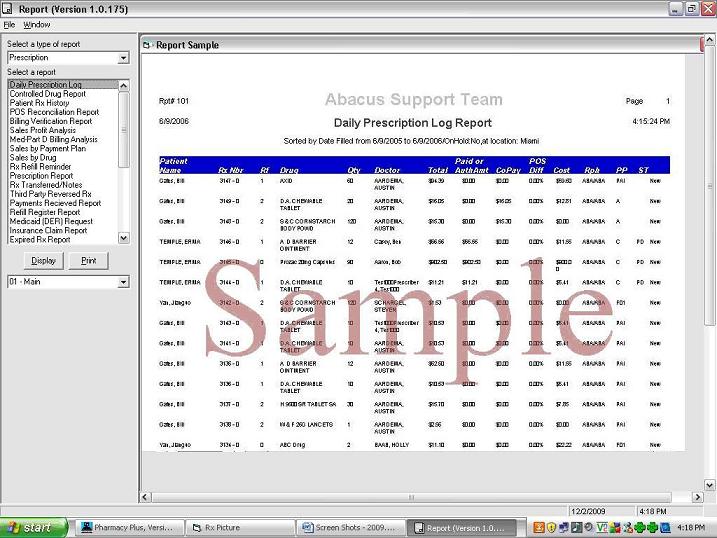Select Controlled Drug Report in list

click(x=48, y=94)
